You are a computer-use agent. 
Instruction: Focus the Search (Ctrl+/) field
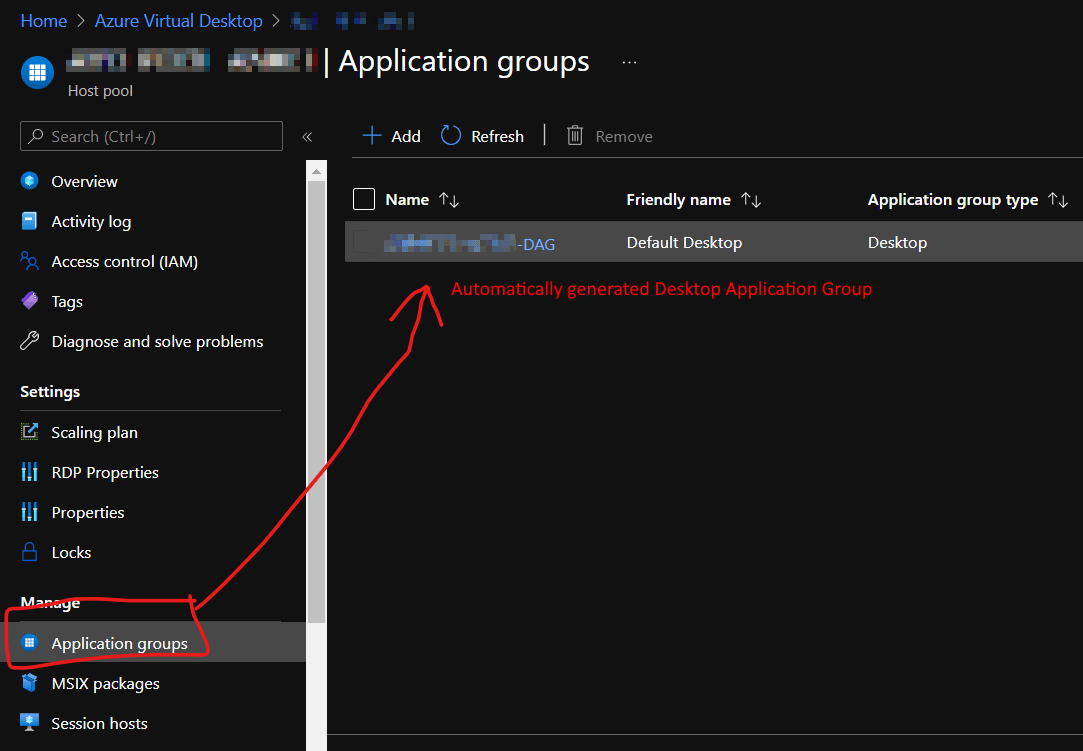[151, 136]
